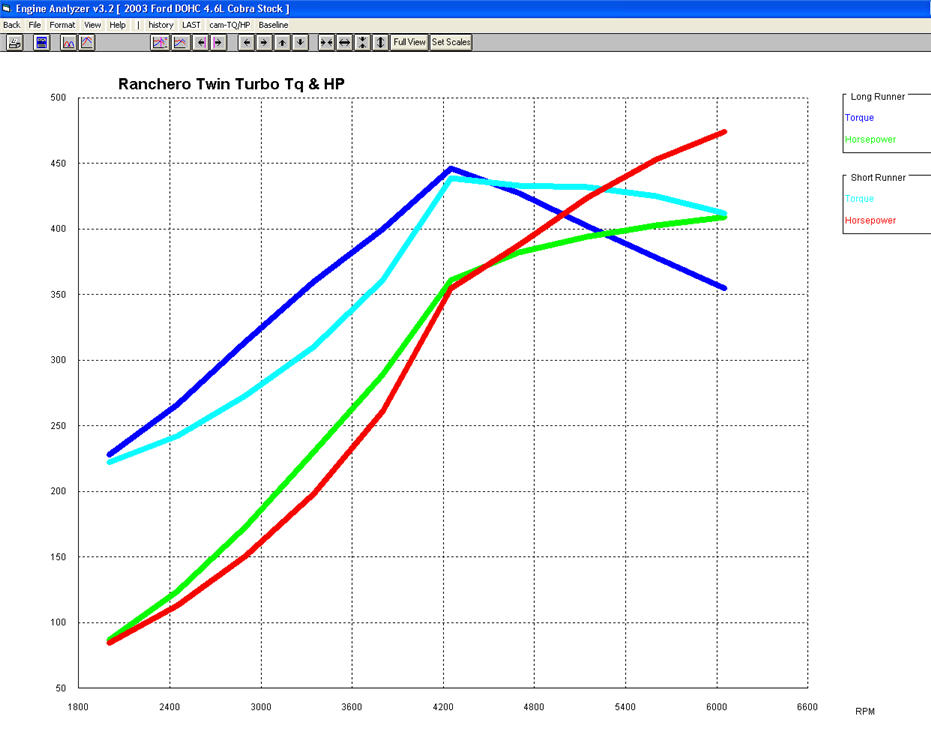Click the 1800 value on the RPM axis
931x734 pixels.
[78, 707]
